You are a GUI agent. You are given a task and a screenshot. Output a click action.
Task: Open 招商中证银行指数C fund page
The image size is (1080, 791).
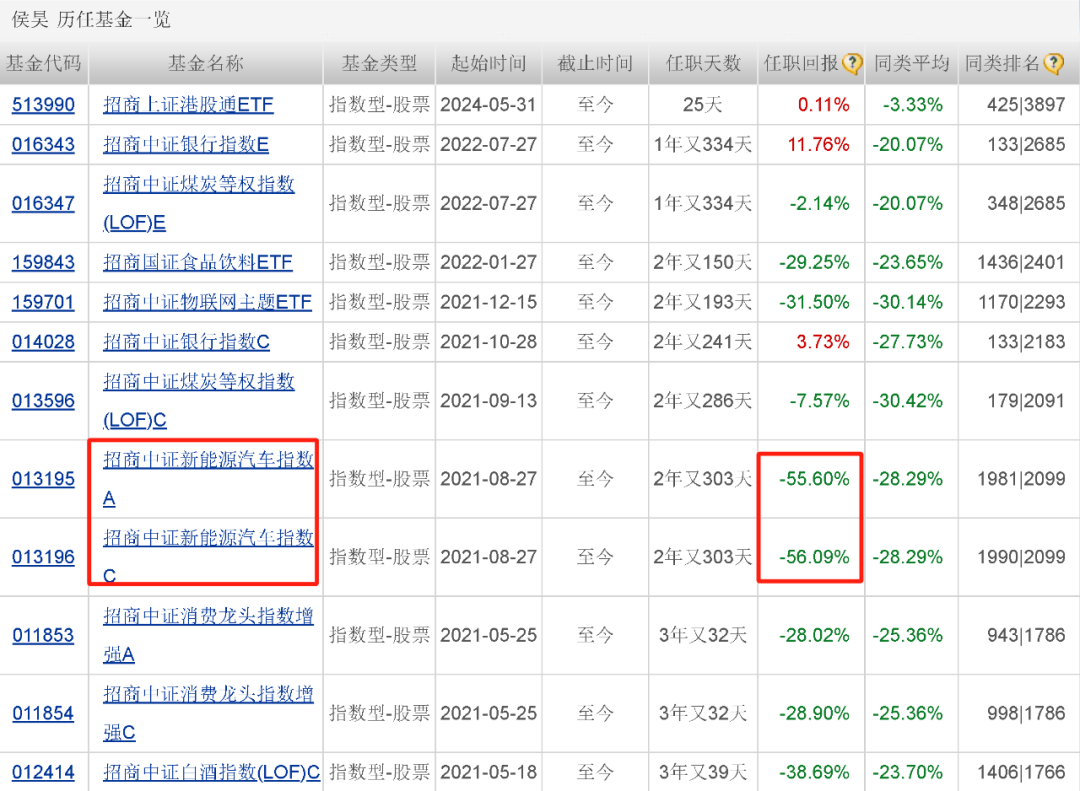point(186,342)
